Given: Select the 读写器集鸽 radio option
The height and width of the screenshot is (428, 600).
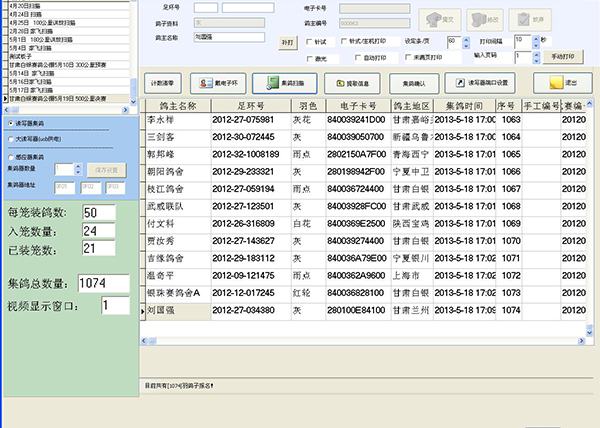Looking at the screenshot, I should click(10, 123).
